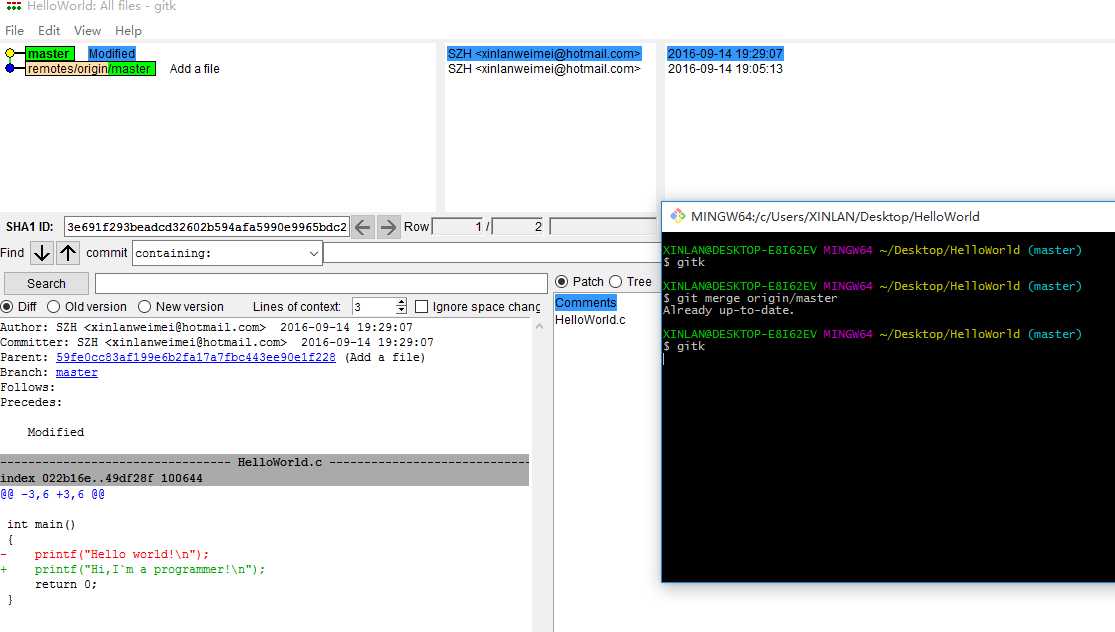Click the Search button

point(46,284)
